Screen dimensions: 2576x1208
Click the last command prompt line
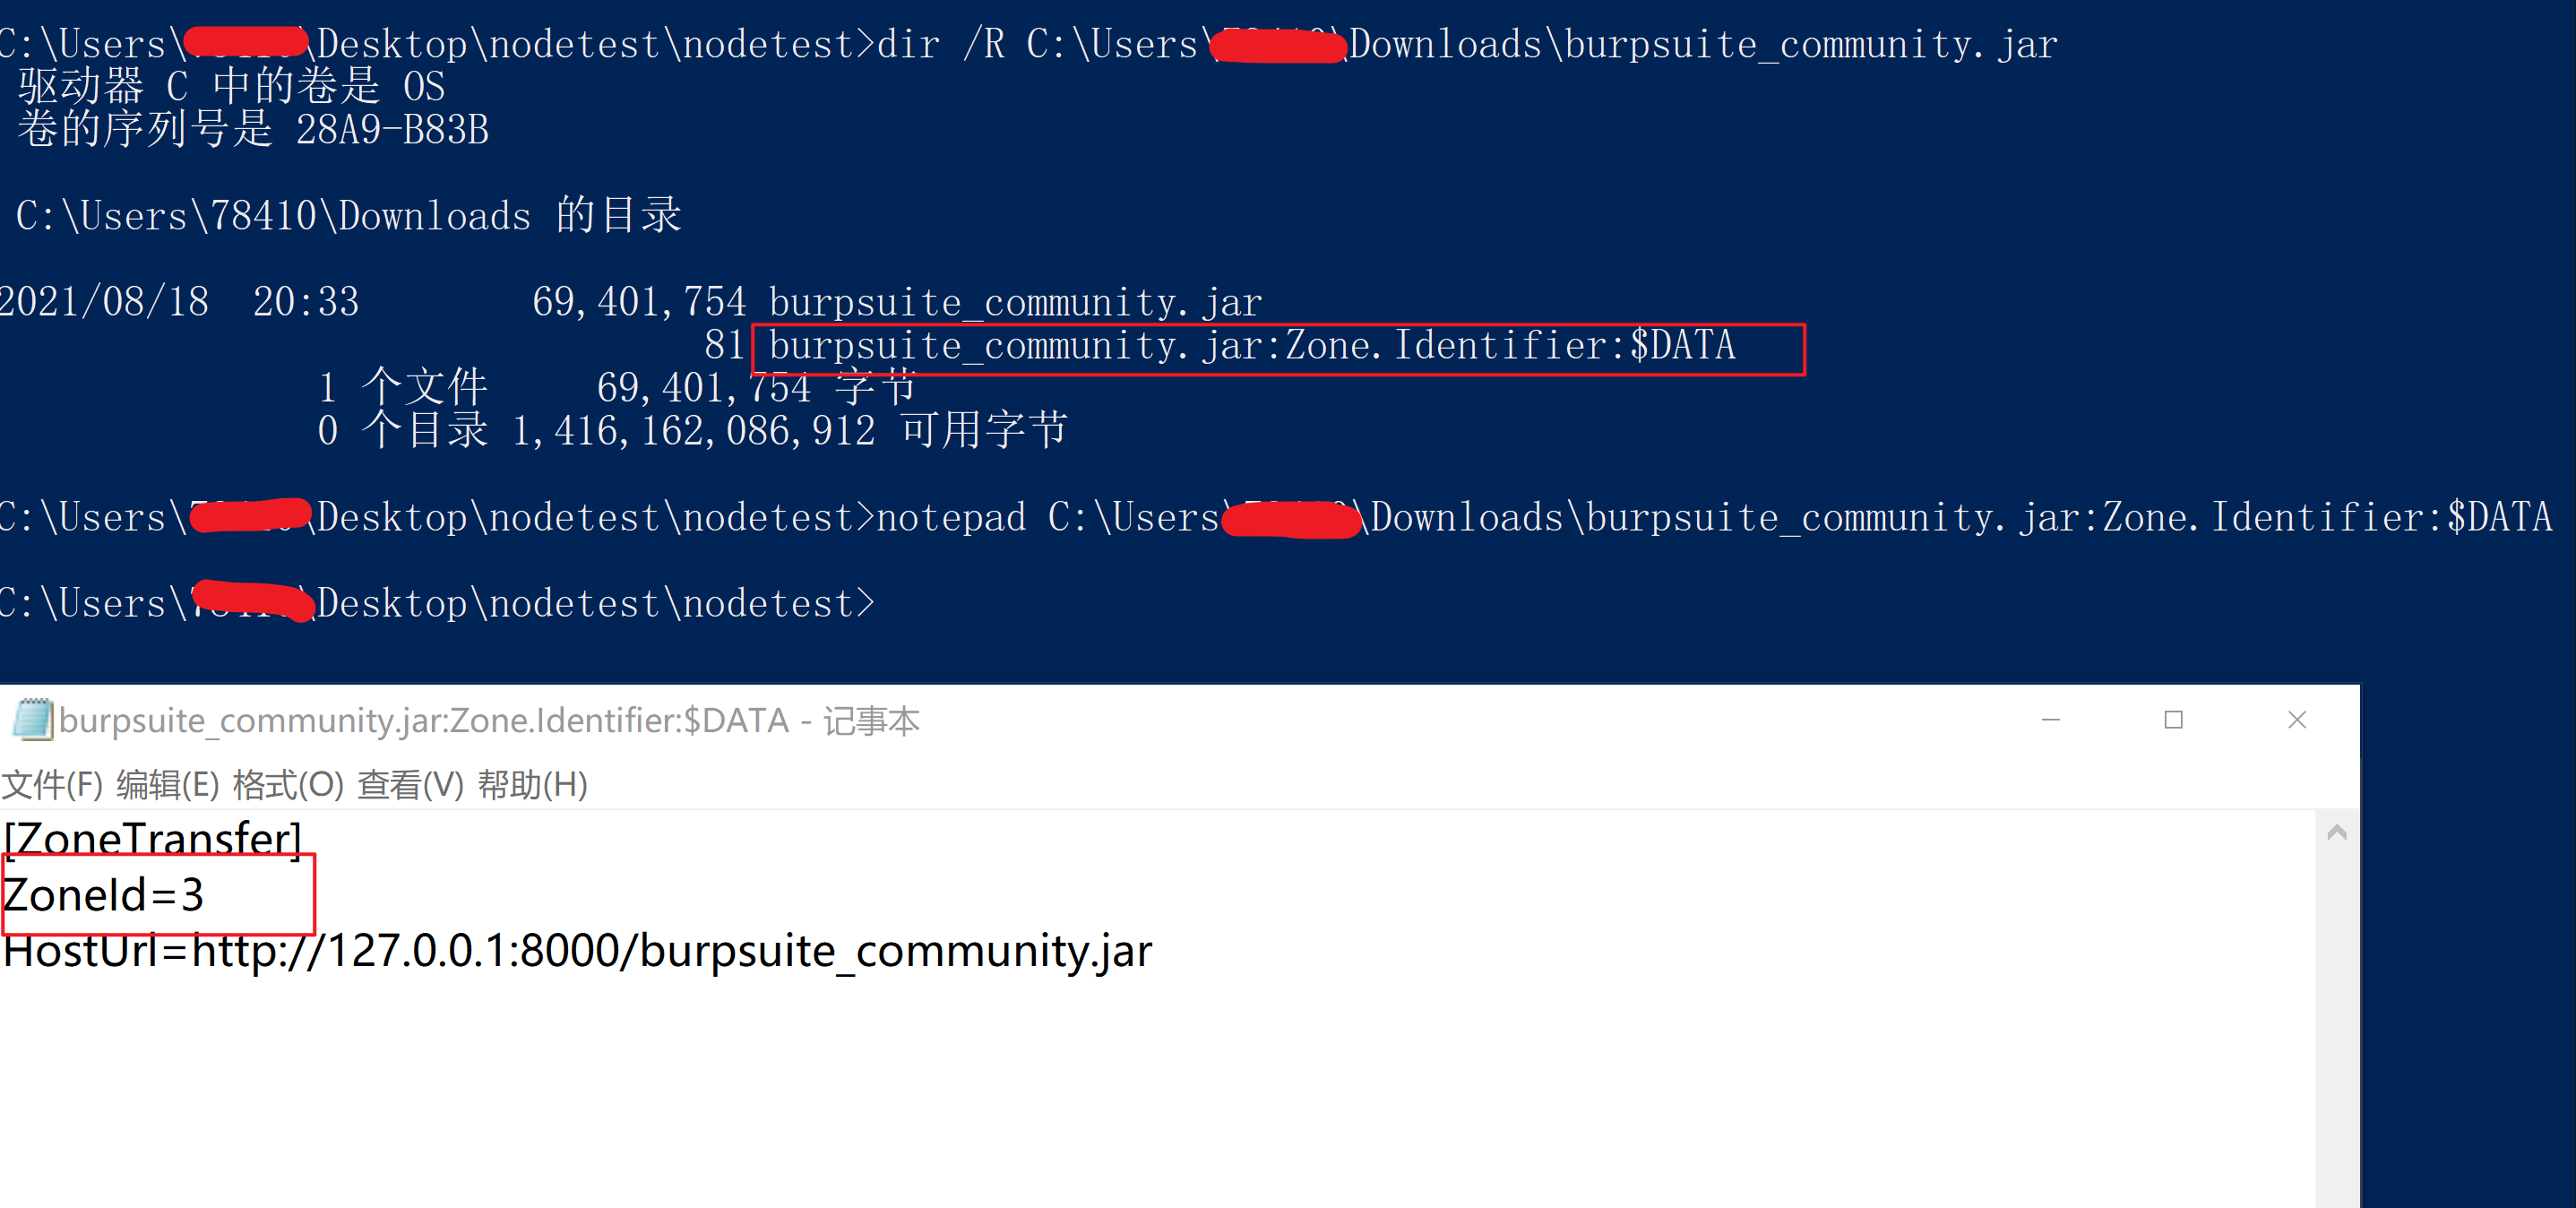coord(438,604)
